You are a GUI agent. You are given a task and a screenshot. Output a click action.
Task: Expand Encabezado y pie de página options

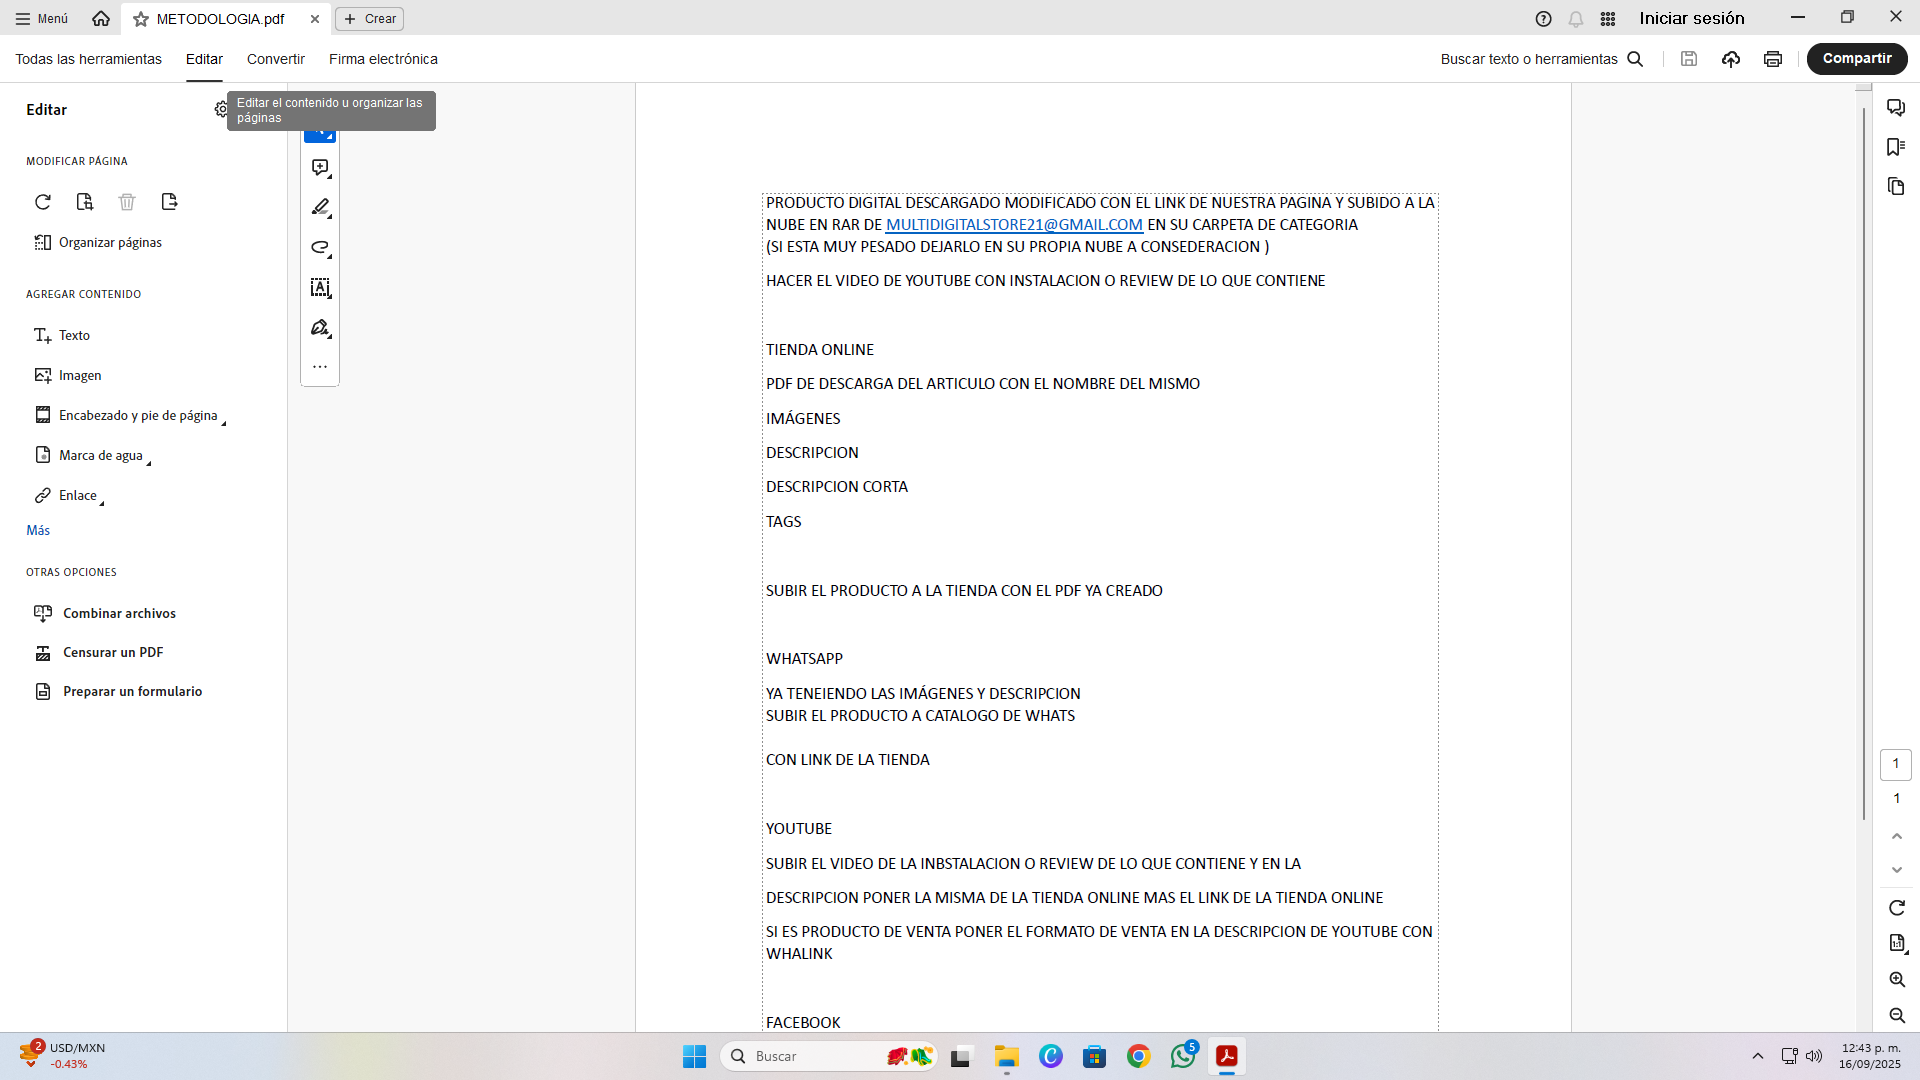138,415
